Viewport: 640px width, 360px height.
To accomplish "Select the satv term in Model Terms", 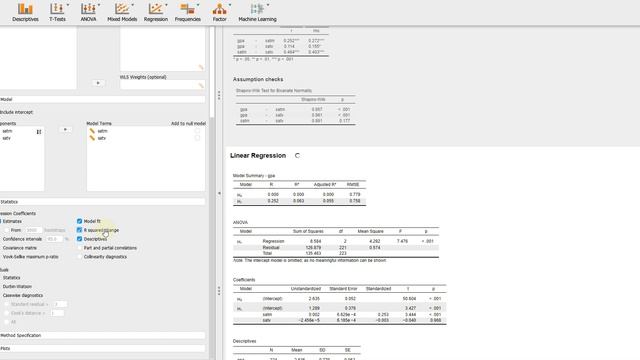I will pos(102,138).
